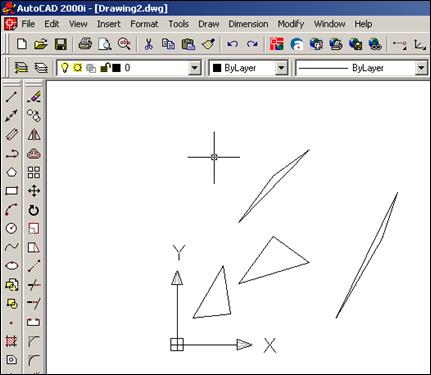Open the Insert Block tool
The height and width of the screenshot is (375, 431).
tap(11, 285)
